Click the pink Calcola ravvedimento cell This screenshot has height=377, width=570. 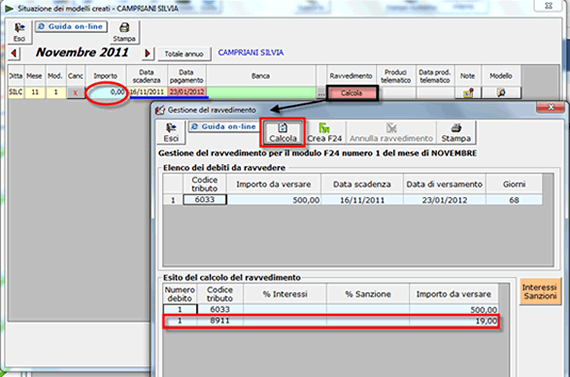pos(352,93)
